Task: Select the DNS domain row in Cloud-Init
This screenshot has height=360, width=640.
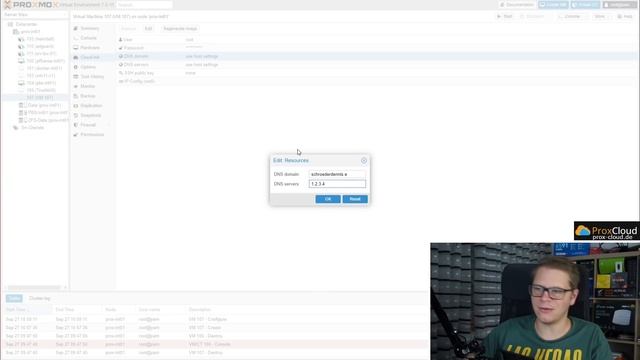Action: [x=376, y=56]
